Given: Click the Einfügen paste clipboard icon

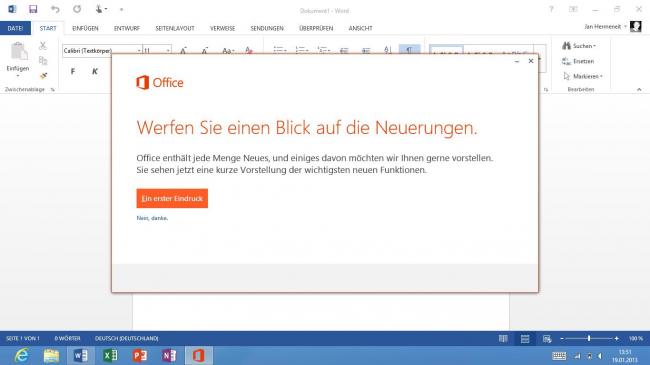Looking at the screenshot, I should [18, 51].
